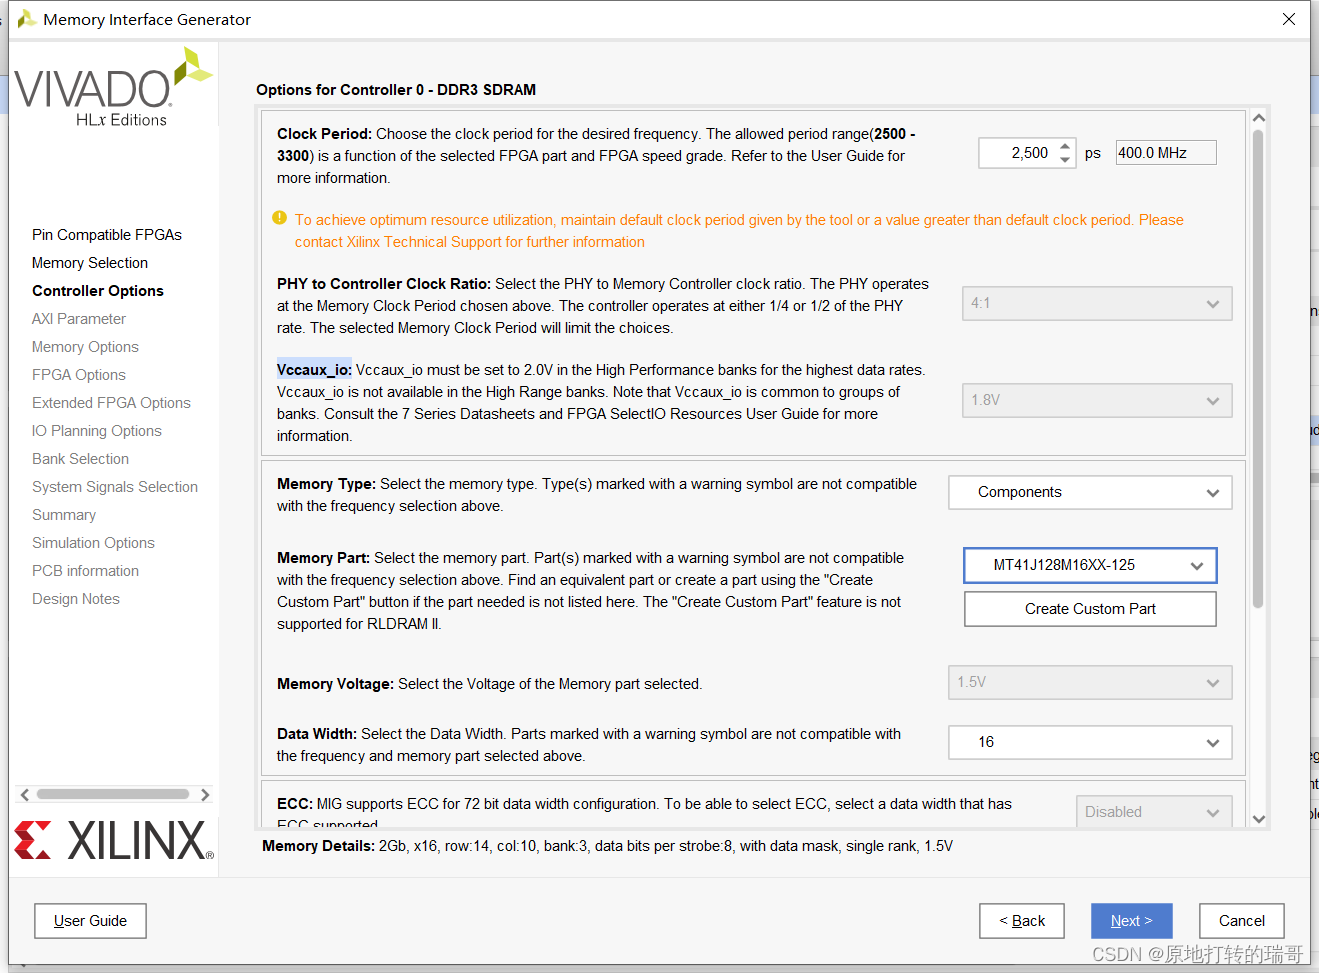Proceed with the Next button

[1132, 921]
